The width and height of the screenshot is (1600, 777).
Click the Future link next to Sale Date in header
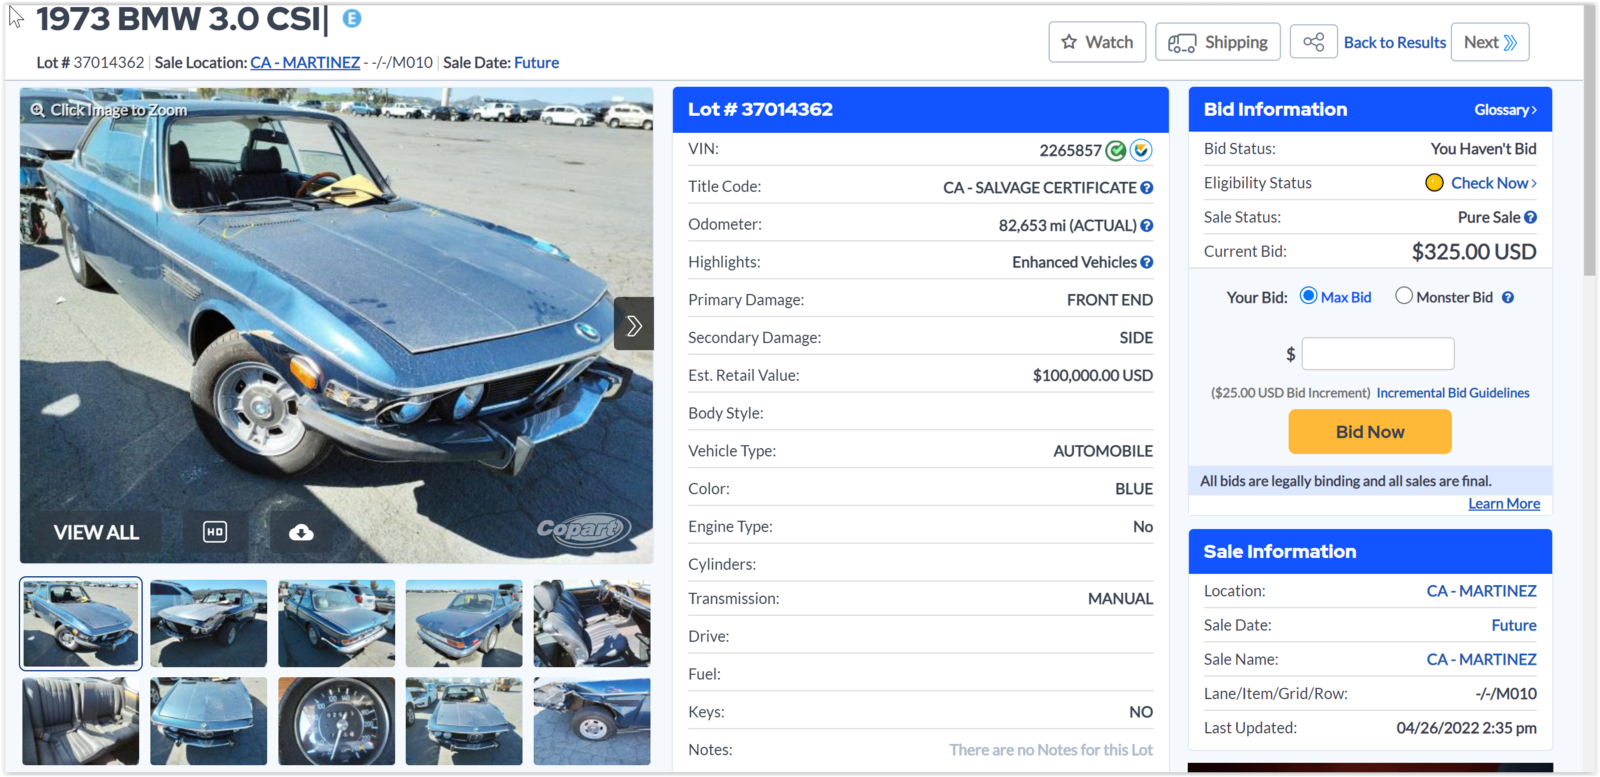tap(537, 62)
